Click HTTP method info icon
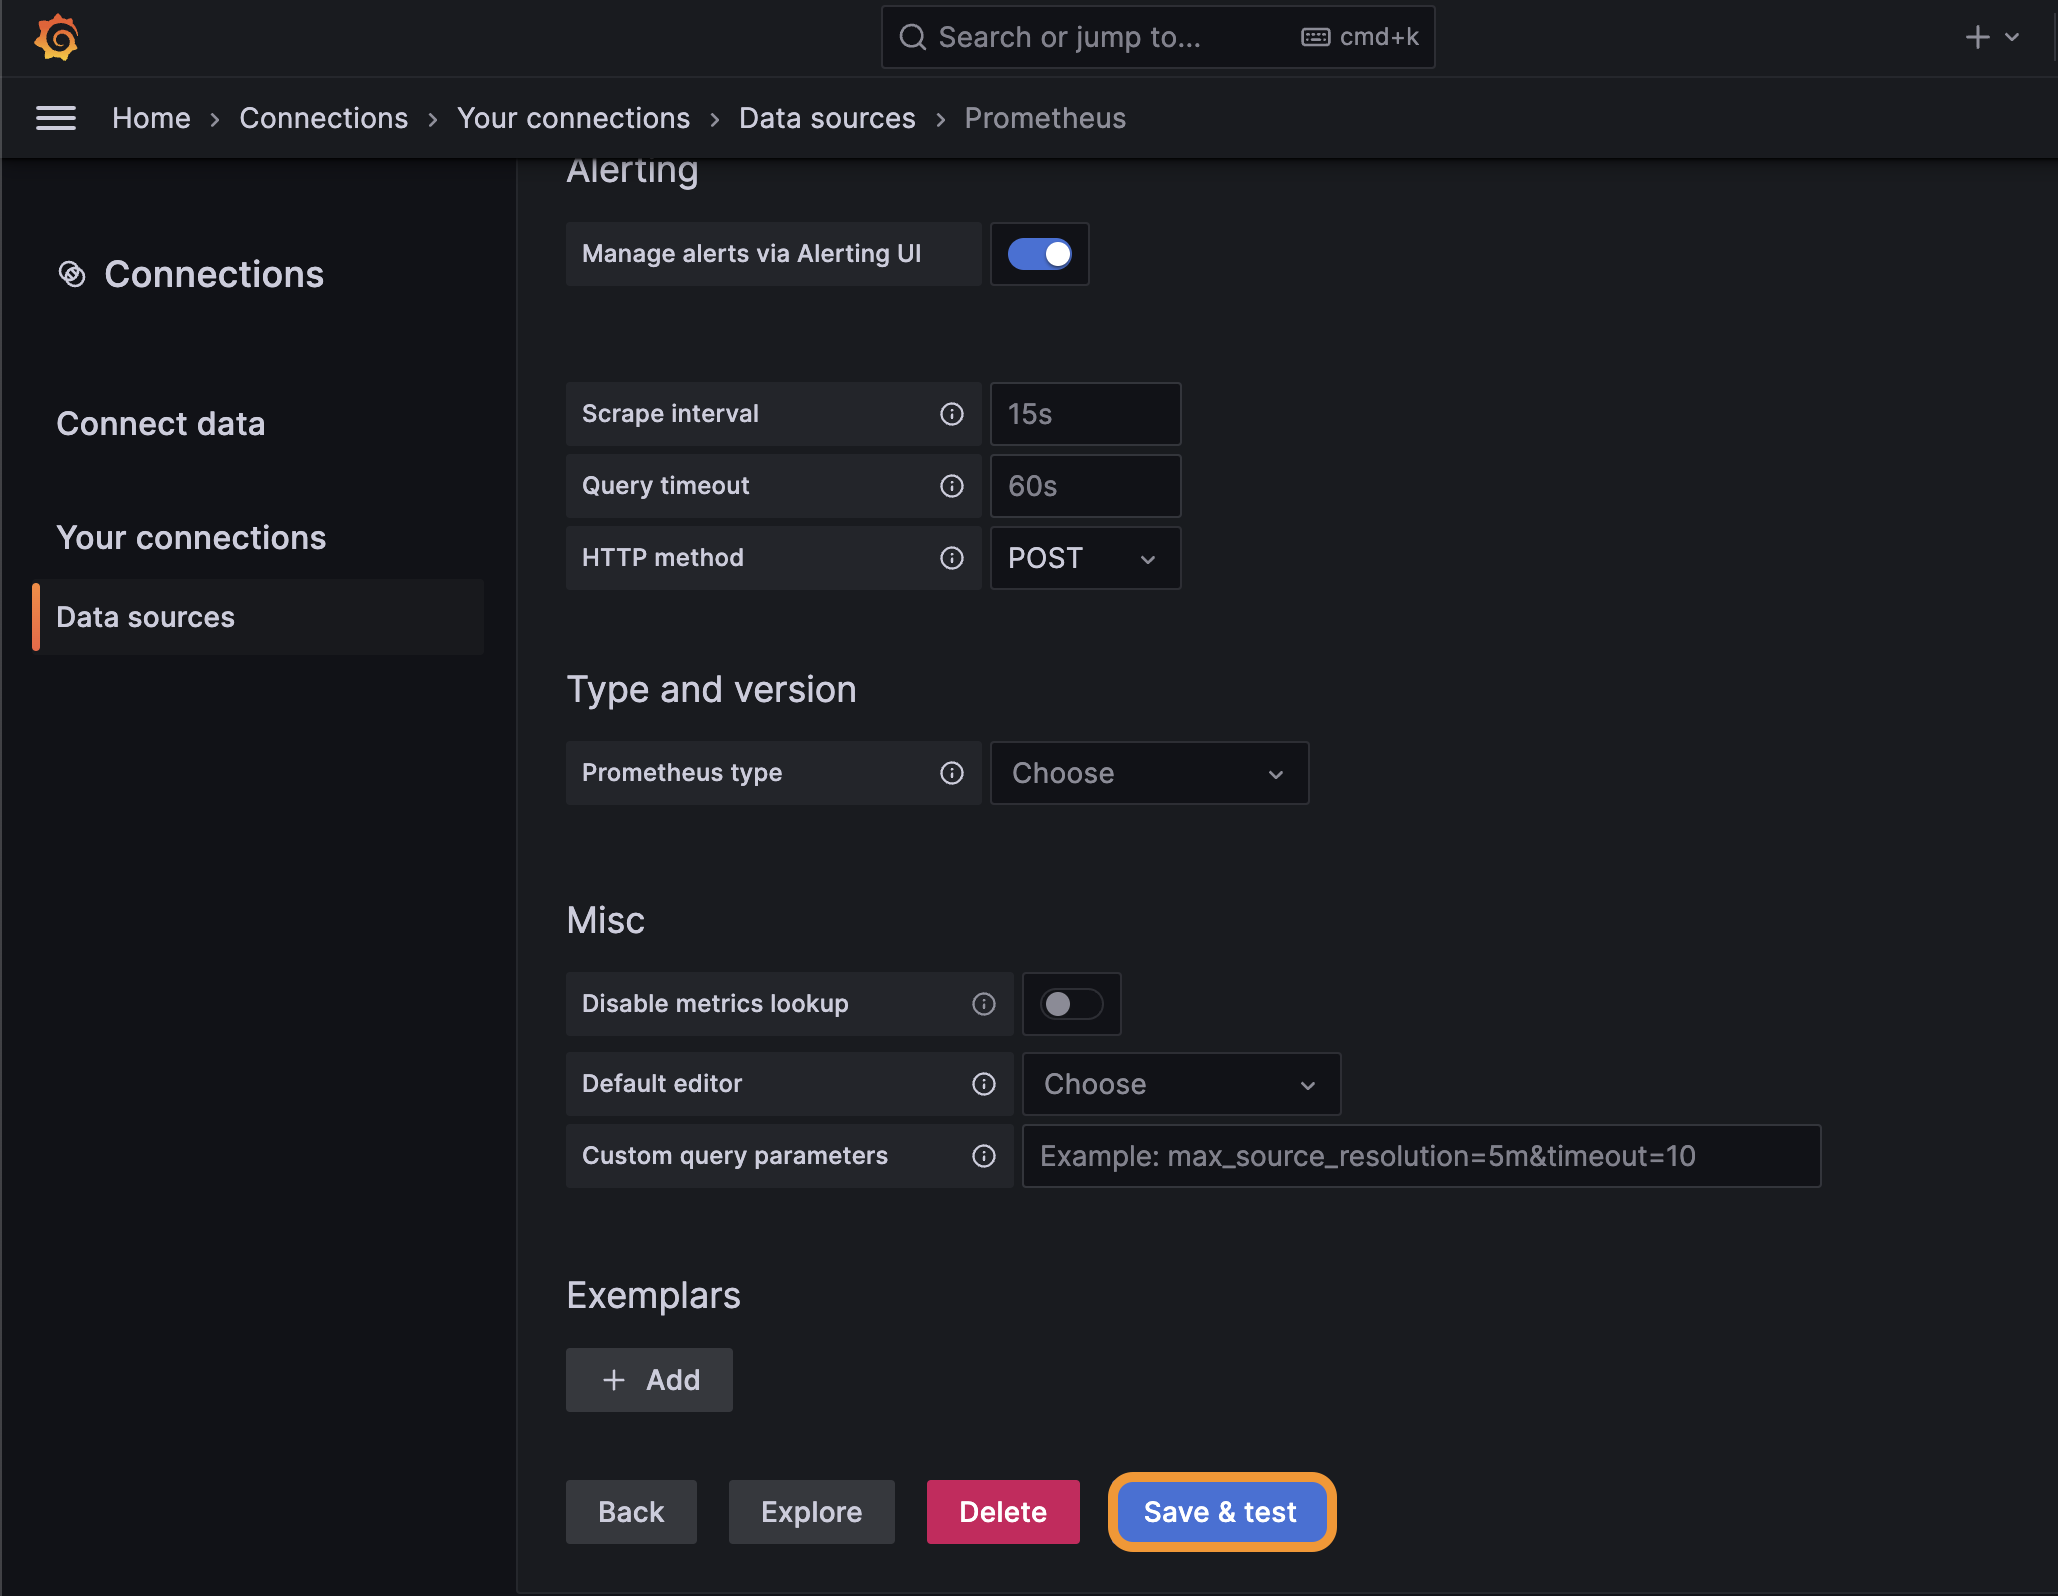Screen dimensions: 2058x1596 (951, 558)
